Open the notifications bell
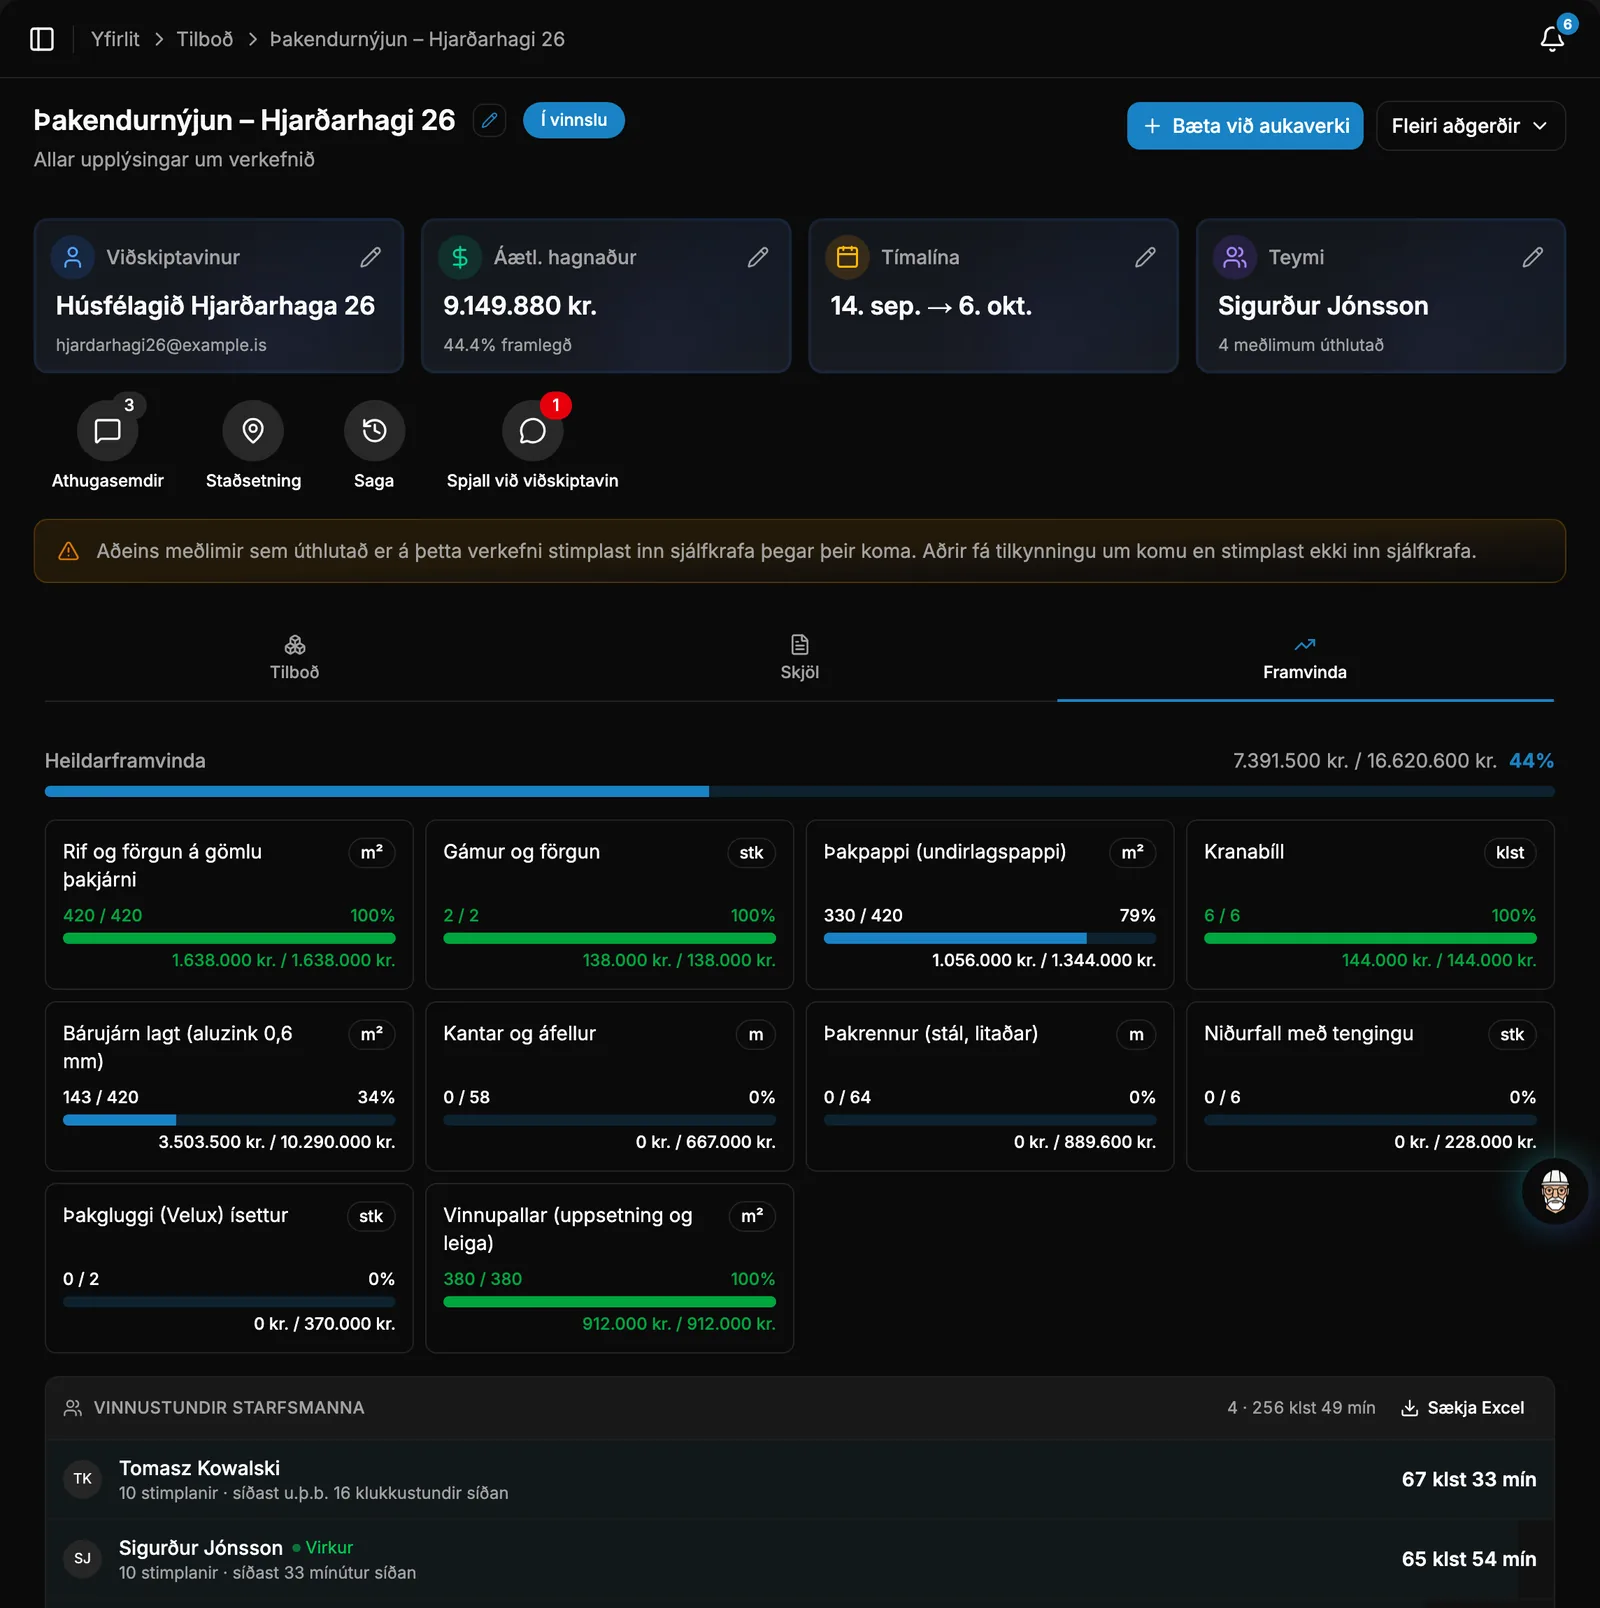 click(1552, 39)
